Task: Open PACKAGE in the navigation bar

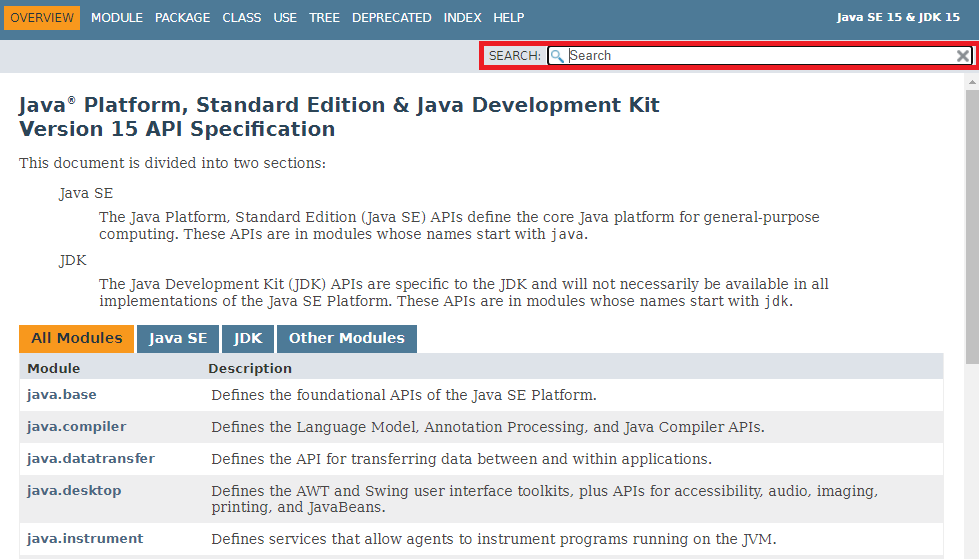Action: pos(182,17)
